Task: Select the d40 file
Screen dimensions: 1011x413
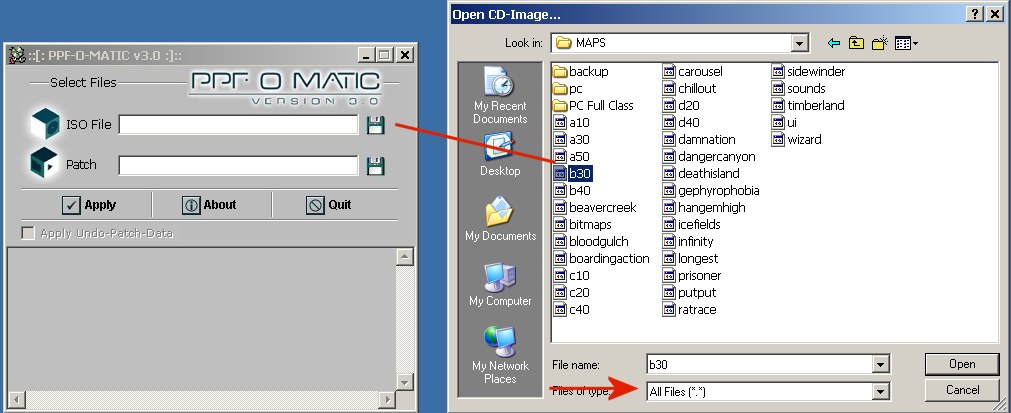Action: pos(681,122)
